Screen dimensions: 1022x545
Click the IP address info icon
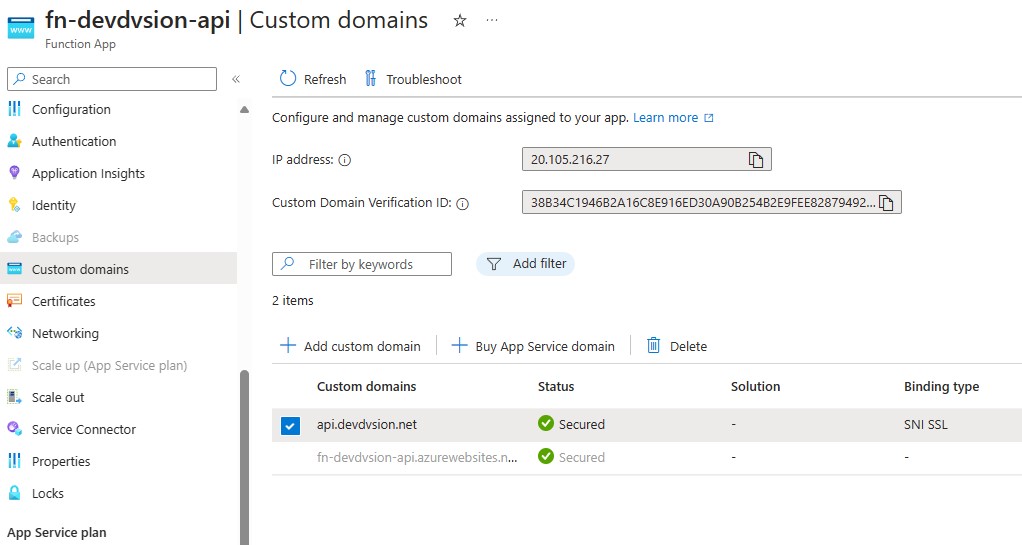click(345, 160)
